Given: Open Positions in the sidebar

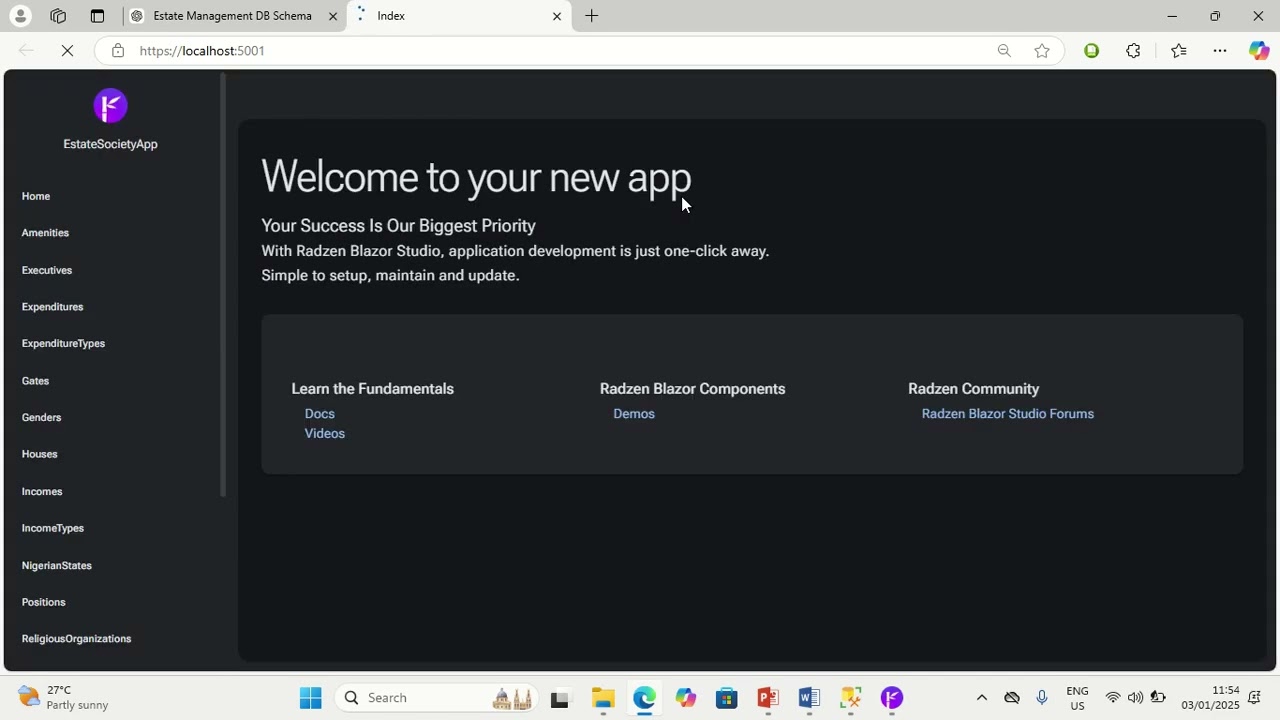Looking at the screenshot, I should [43, 602].
